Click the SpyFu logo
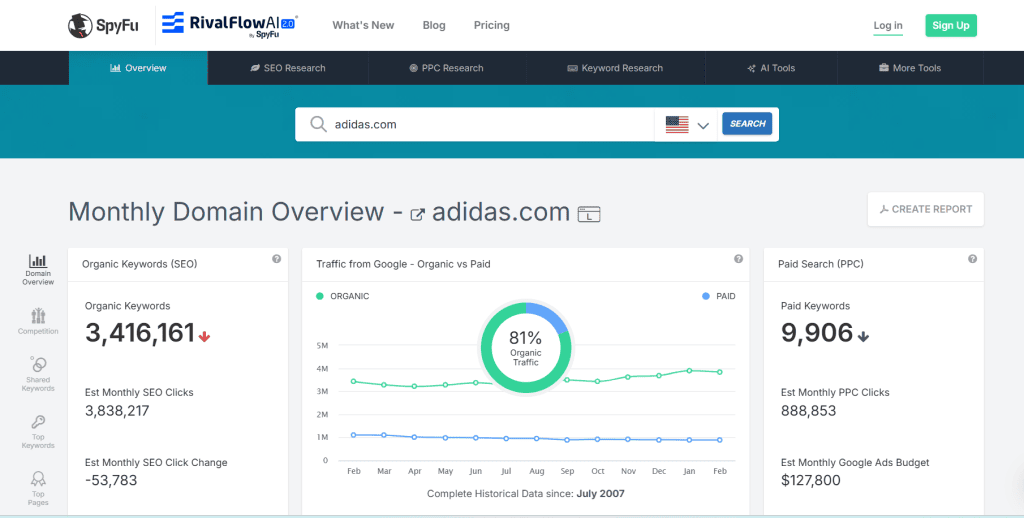The width and height of the screenshot is (1024, 518). [103, 25]
